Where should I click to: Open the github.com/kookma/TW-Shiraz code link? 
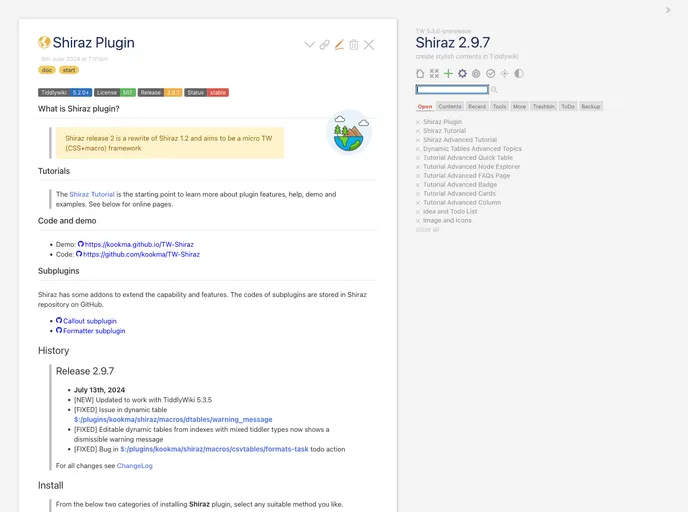pyautogui.click(x=141, y=254)
